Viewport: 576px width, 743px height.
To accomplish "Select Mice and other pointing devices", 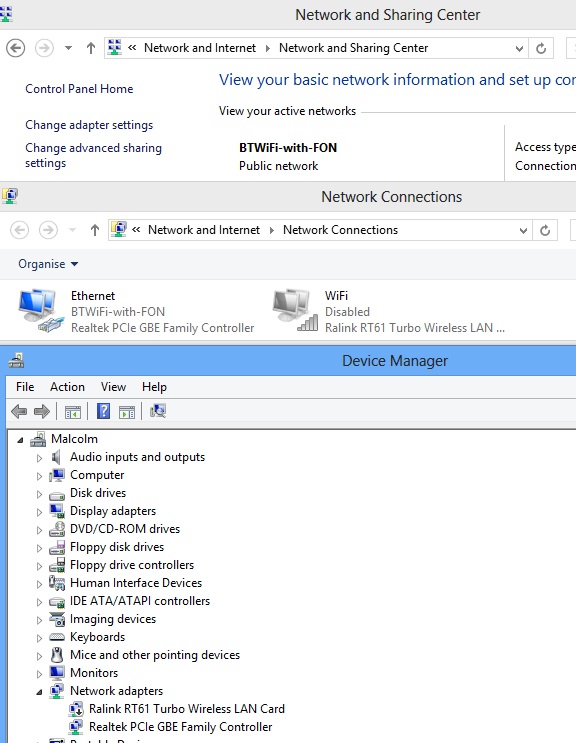I will tap(155, 655).
